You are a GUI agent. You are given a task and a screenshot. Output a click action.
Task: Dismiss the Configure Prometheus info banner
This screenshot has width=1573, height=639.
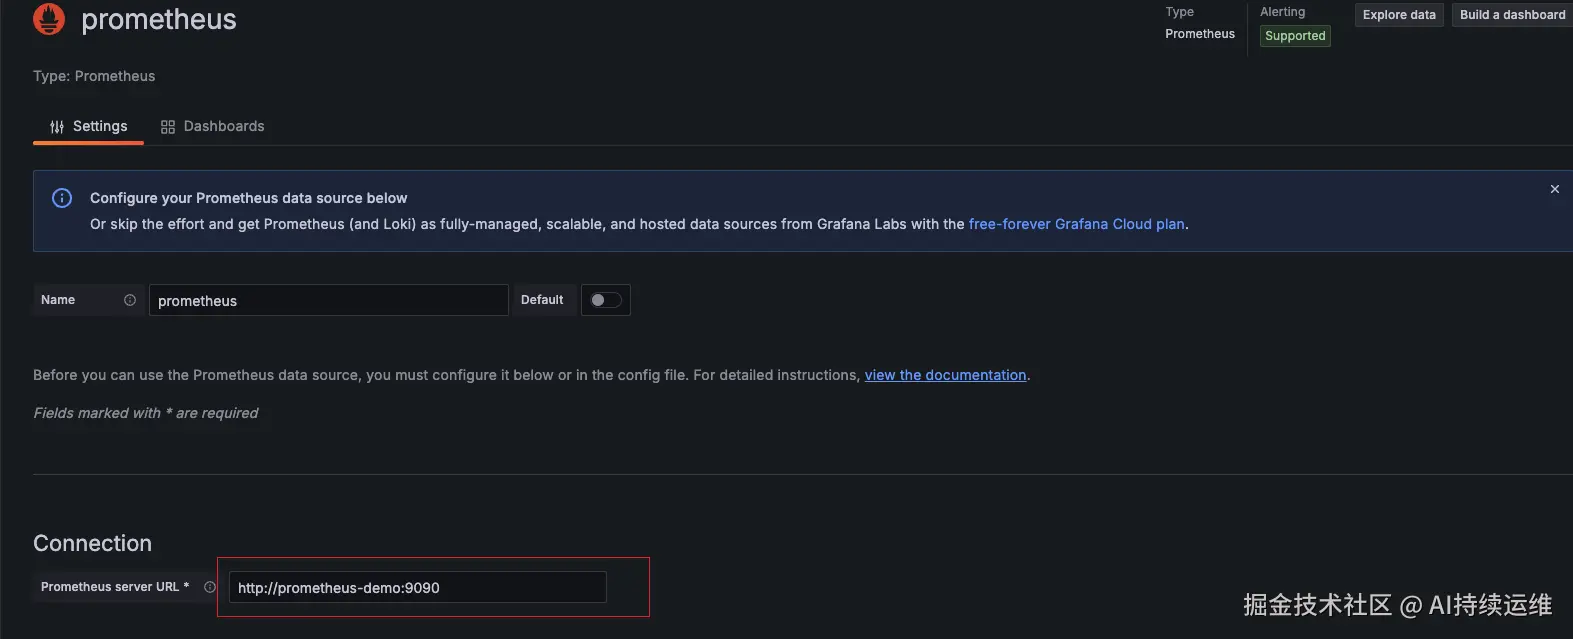pyautogui.click(x=1555, y=189)
